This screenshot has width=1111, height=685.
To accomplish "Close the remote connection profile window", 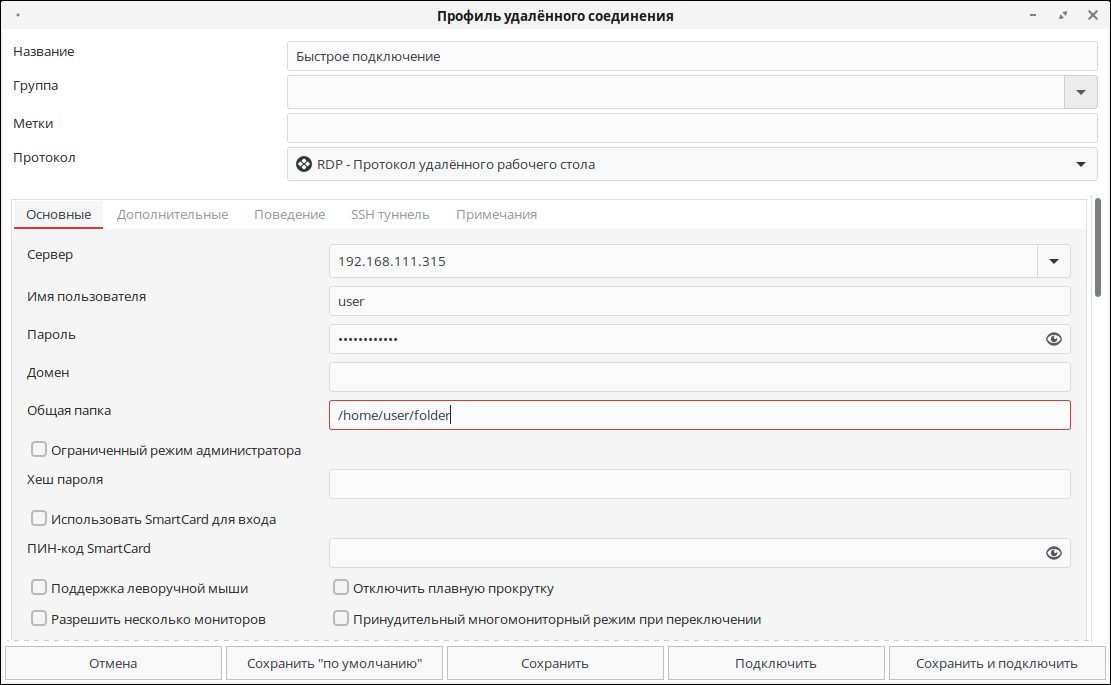I will point(1093,15).
